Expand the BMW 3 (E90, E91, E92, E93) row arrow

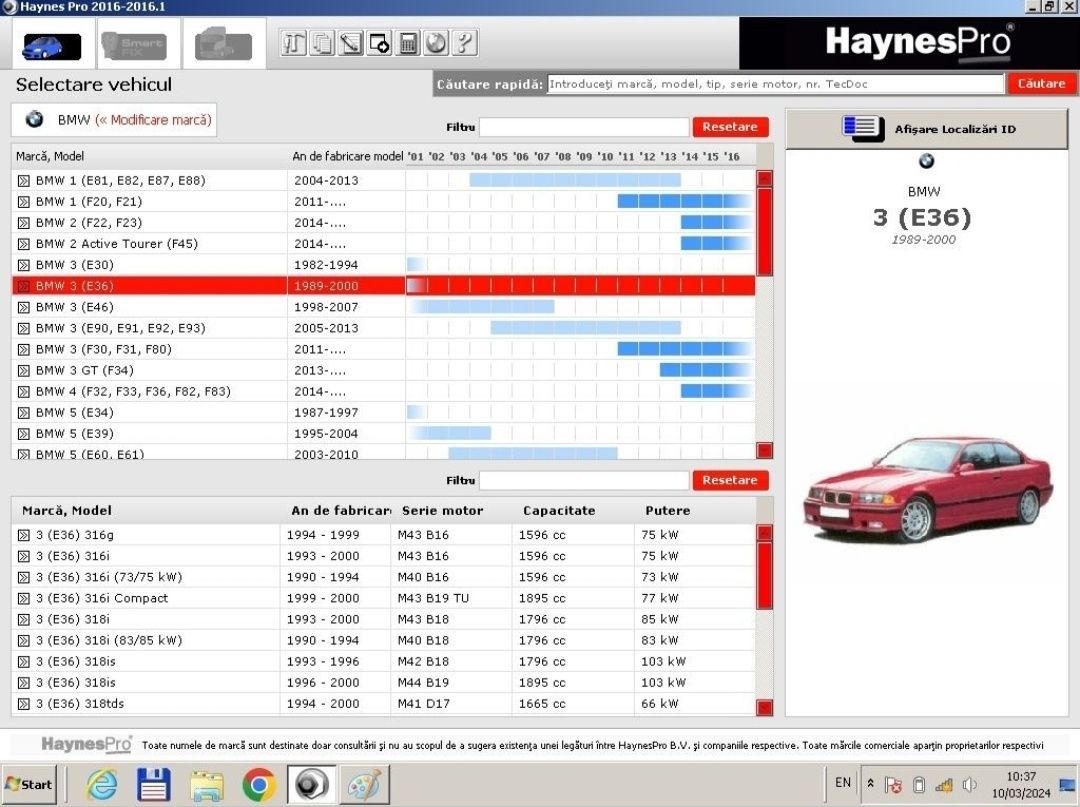pos(23,328)
